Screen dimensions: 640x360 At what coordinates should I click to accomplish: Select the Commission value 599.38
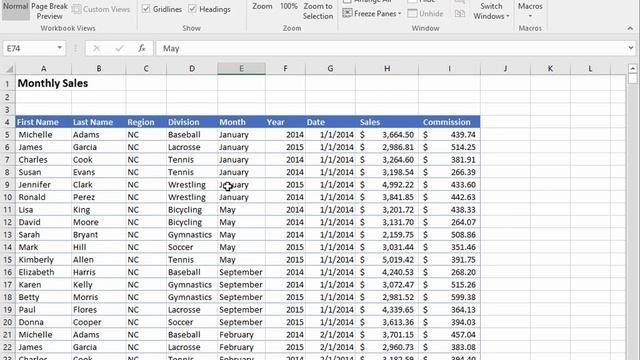[449, 297]
